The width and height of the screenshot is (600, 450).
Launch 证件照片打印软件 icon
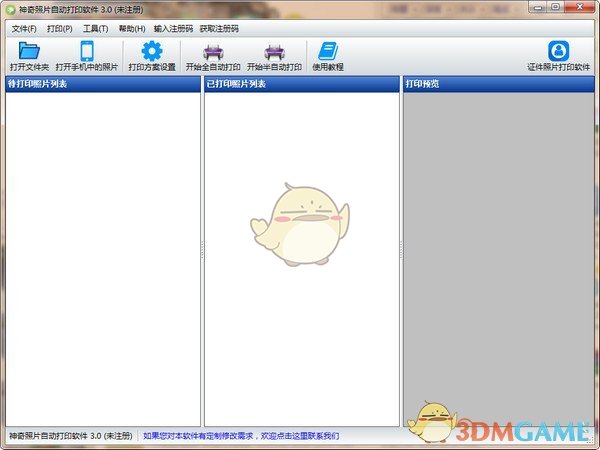pyautogui.click(x=558, y=51)
